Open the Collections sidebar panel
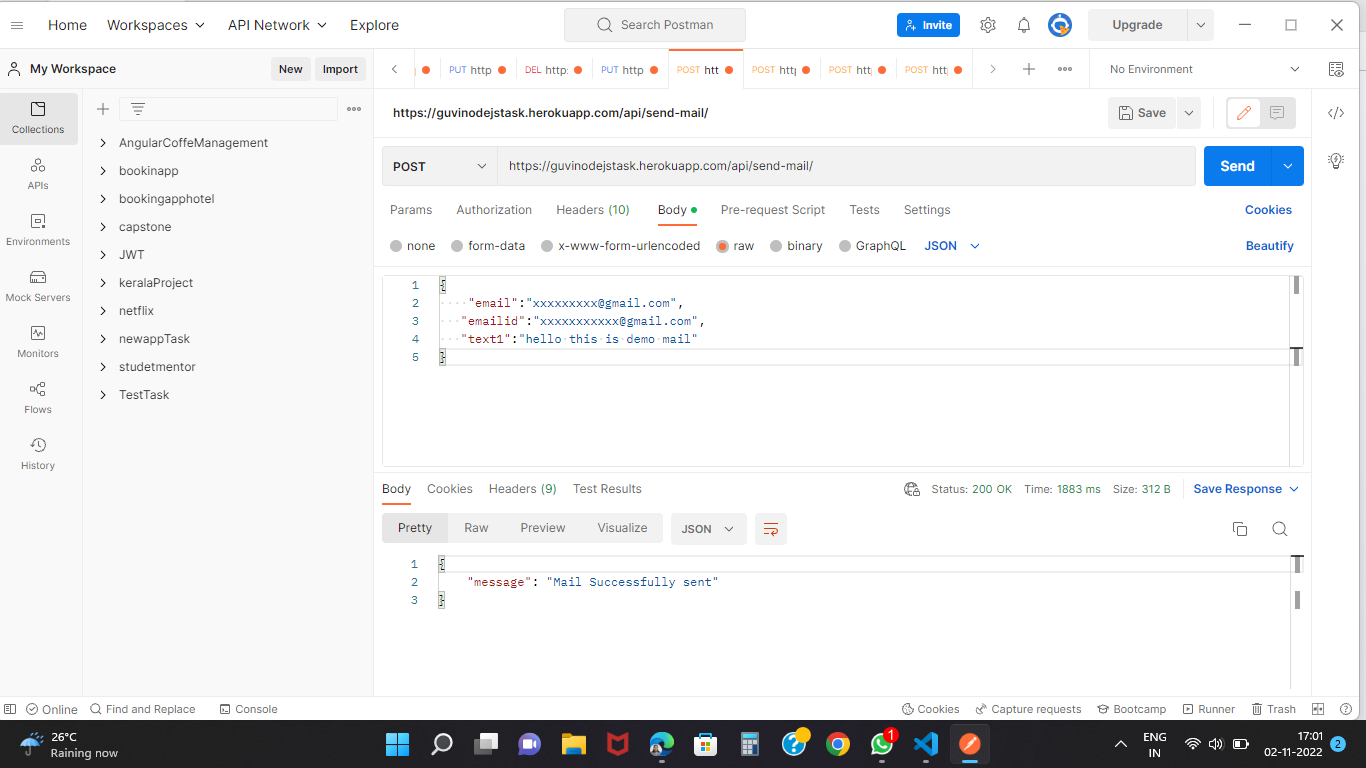The image size is (1366, 768). tap(38, 118)
